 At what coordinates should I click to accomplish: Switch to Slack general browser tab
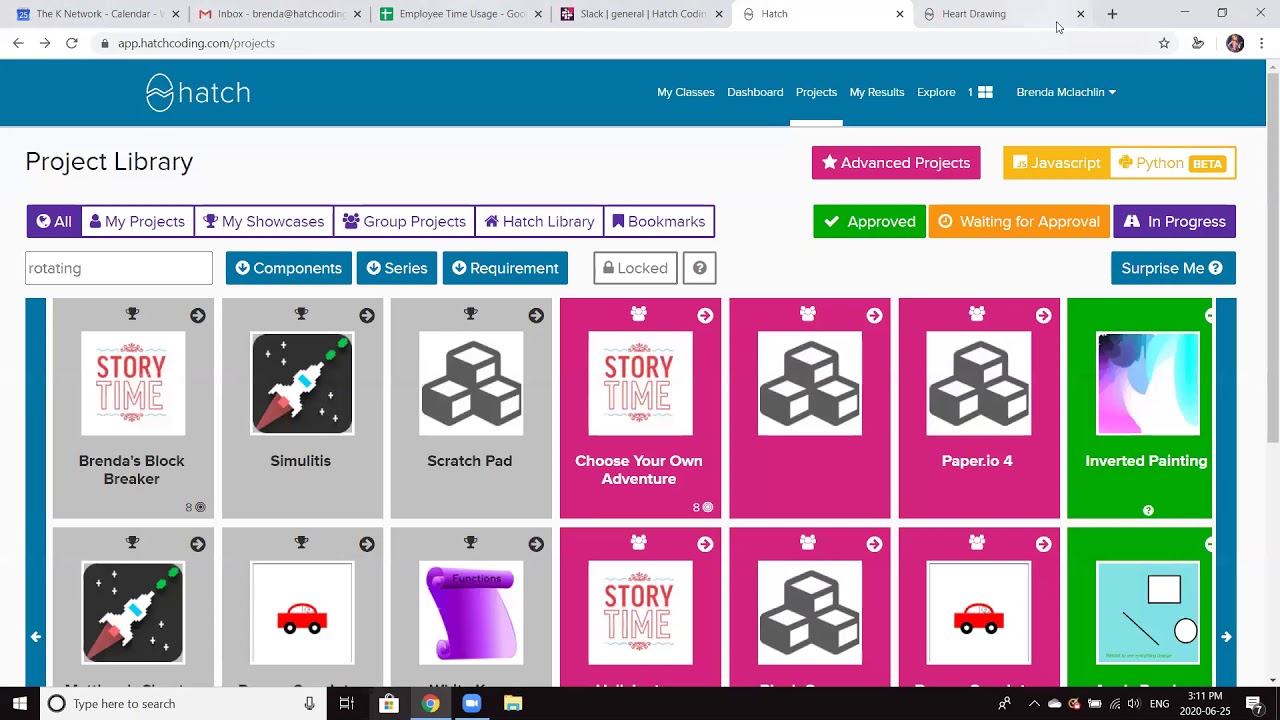coord(640,14)
